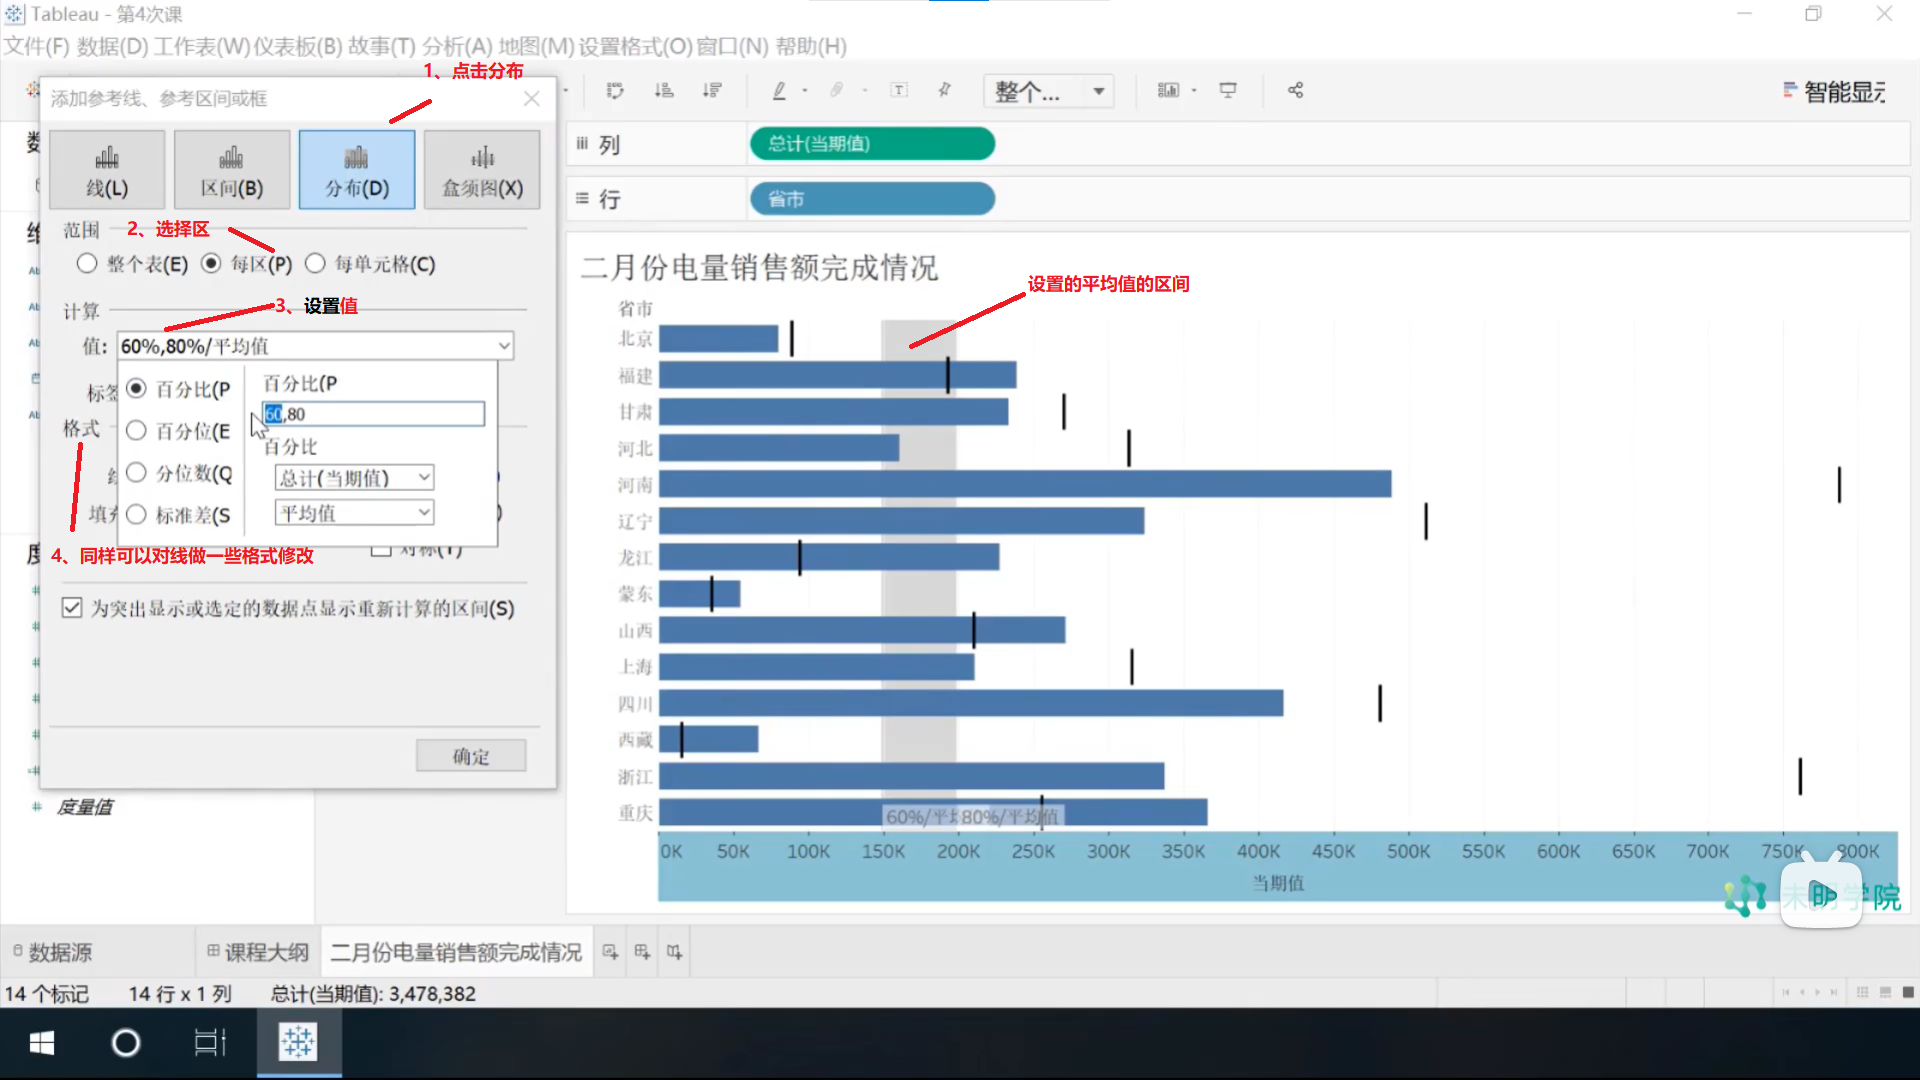Image resolution: width=1920 pixels, height=1080 pixels.
Task: Toggle the show mark labels icon
Action: 899,91
